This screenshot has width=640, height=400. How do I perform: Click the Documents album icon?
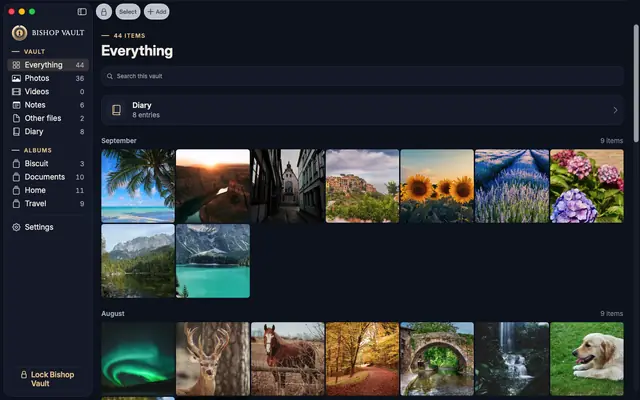tap(16, 177)
